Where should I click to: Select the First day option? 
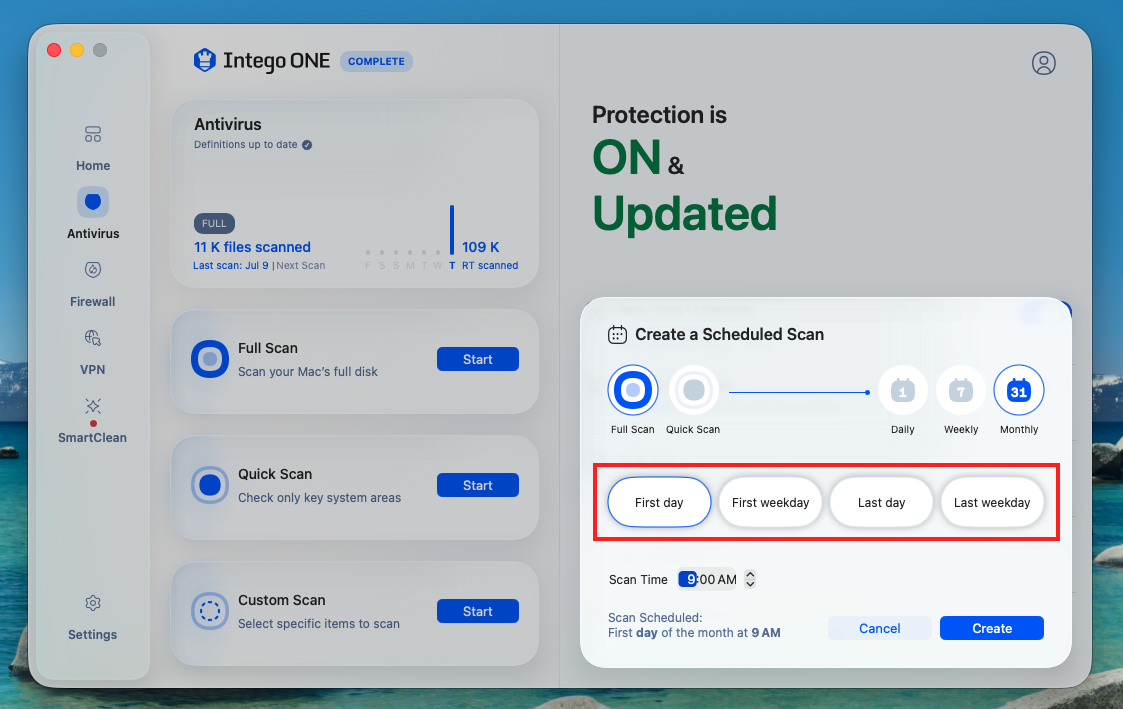(x=659, y=502)
